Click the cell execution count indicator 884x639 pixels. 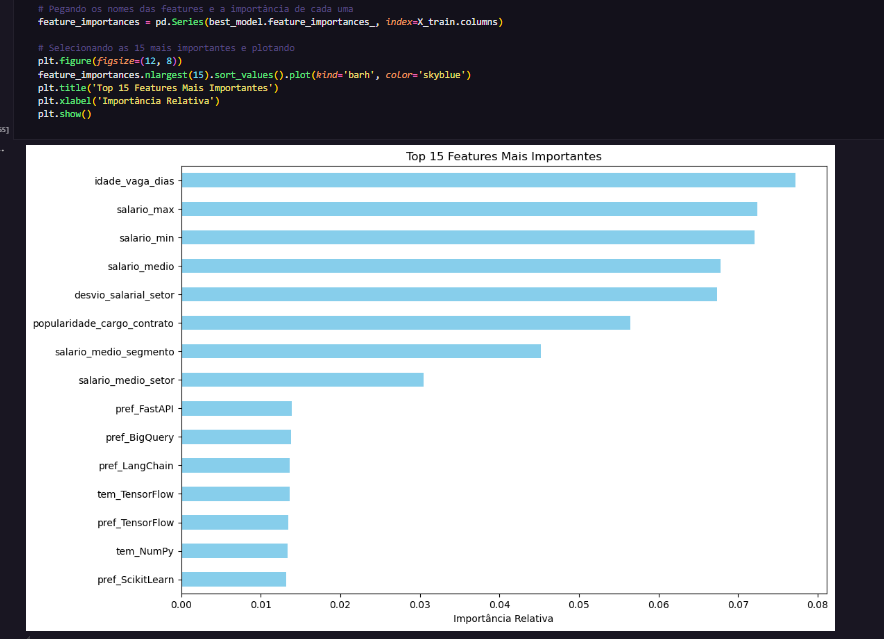tap(4, 130)
